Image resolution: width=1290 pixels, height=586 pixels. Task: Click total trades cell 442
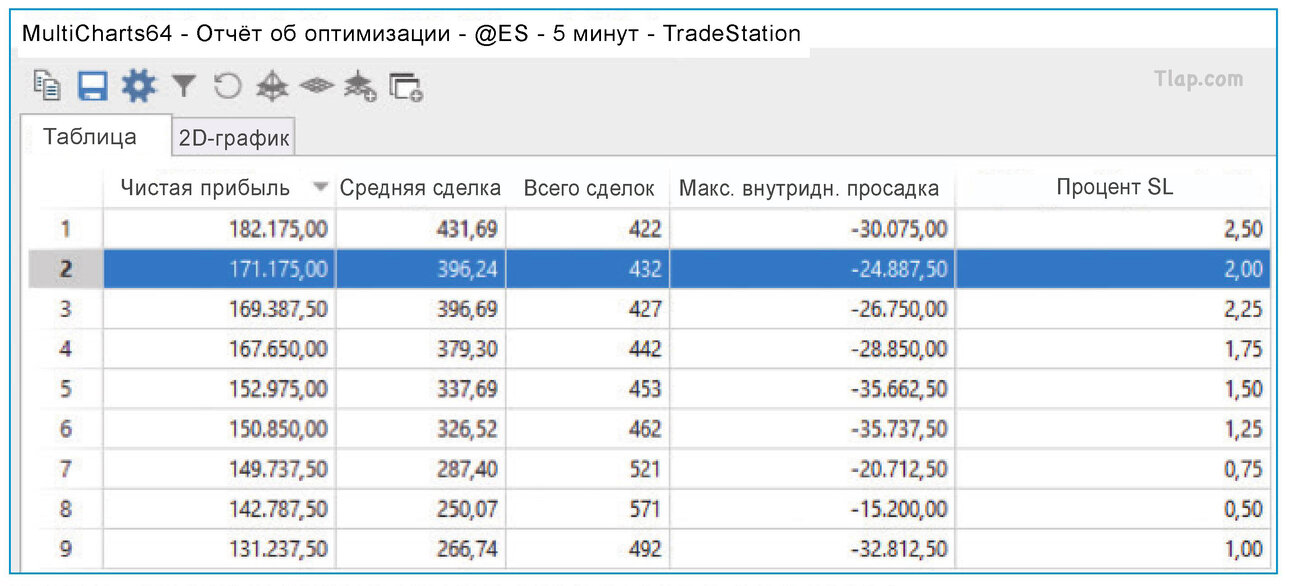588,349
